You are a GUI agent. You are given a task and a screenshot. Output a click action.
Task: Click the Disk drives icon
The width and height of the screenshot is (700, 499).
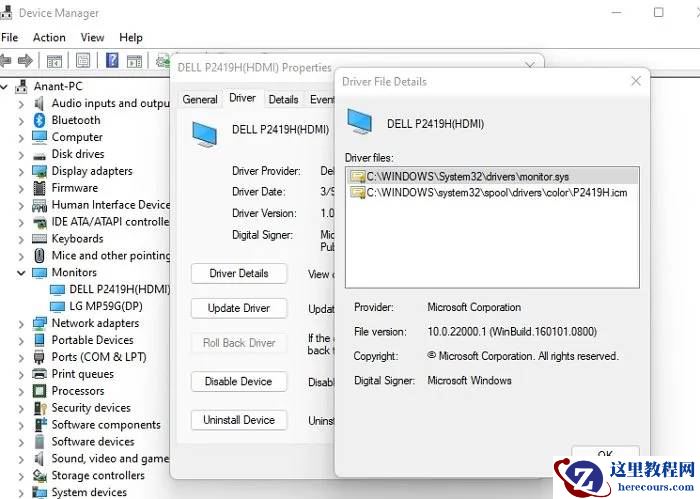(39, 156)
